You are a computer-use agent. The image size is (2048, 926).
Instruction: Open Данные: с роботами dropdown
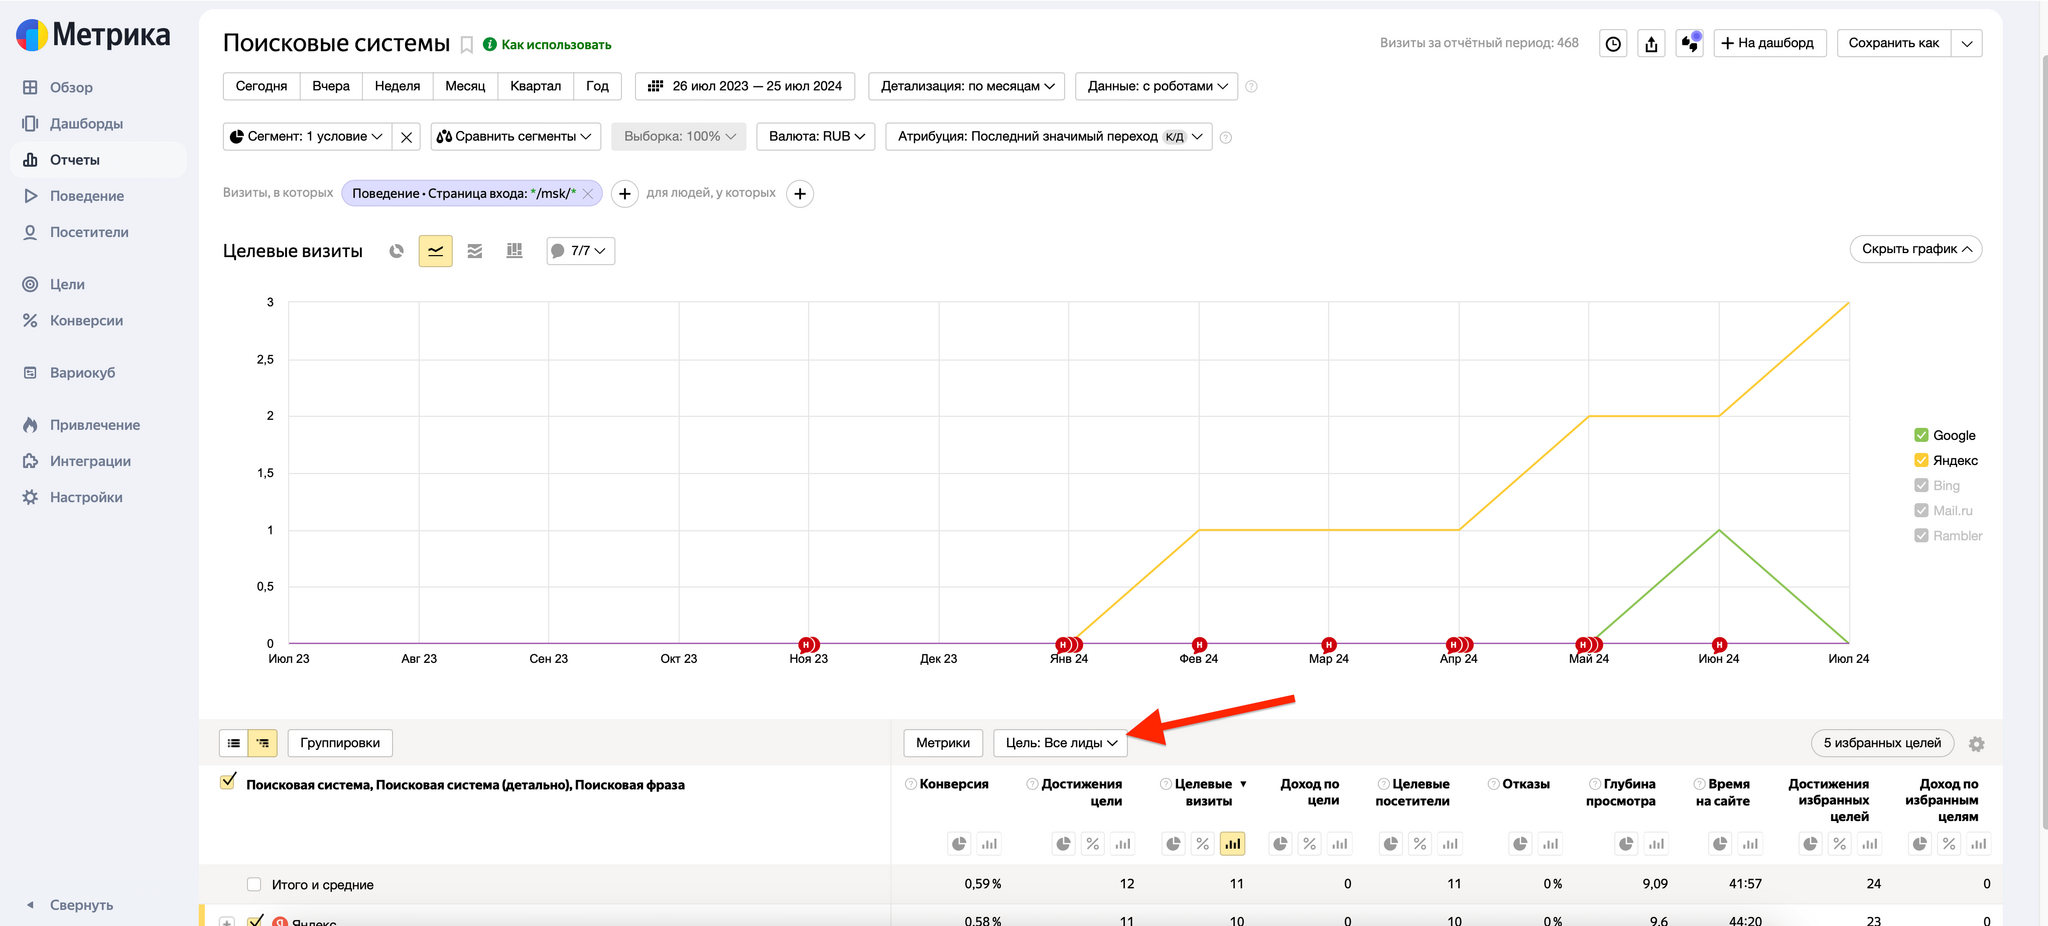pyautogui.click(x=1157, y=86)
